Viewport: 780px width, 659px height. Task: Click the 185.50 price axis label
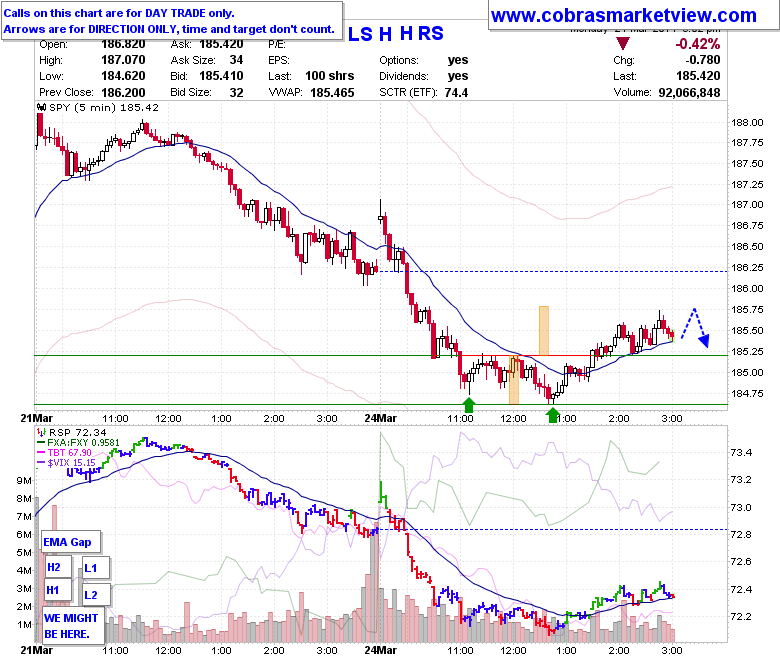coord(747,331)
